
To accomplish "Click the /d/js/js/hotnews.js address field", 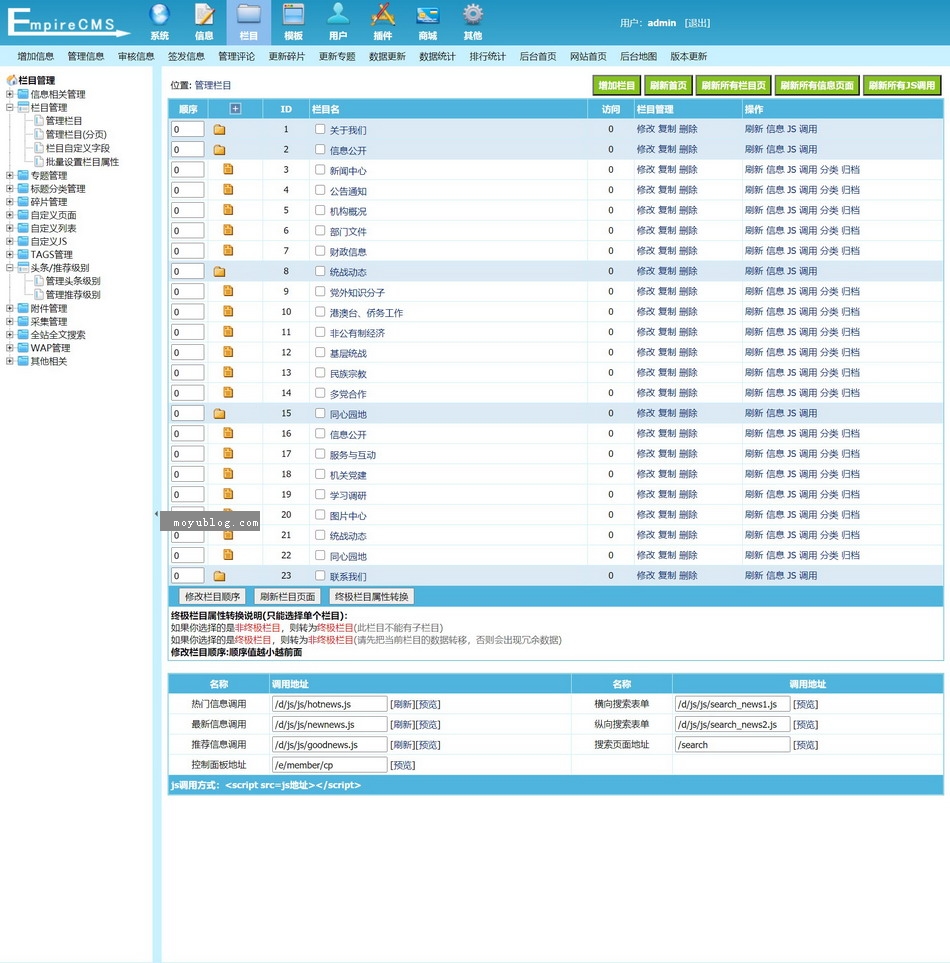I will pyautogui.click(x=329, y=704).
